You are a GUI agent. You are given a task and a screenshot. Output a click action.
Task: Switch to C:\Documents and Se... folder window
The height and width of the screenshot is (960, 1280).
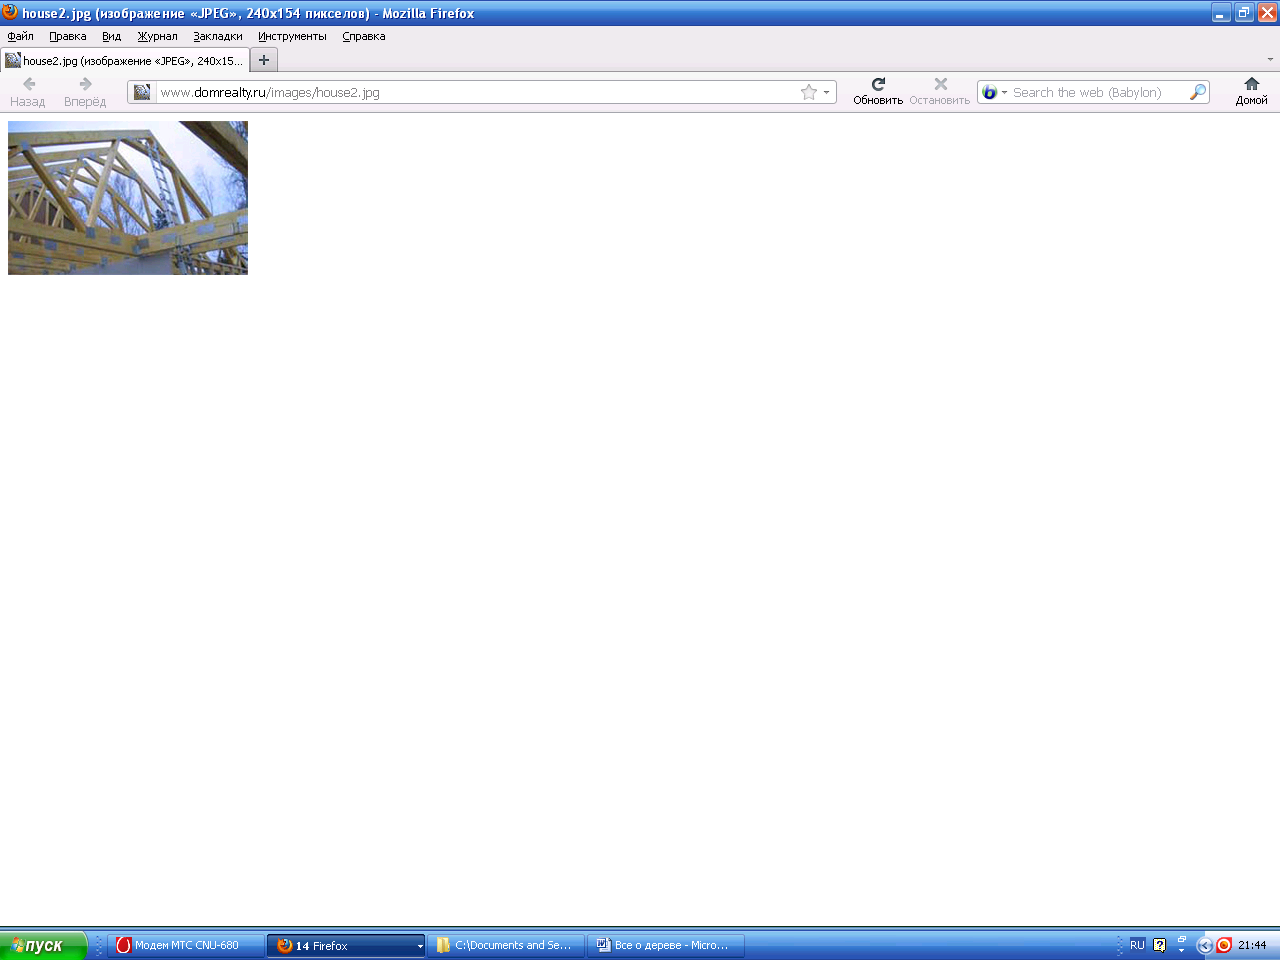[507, 945]
